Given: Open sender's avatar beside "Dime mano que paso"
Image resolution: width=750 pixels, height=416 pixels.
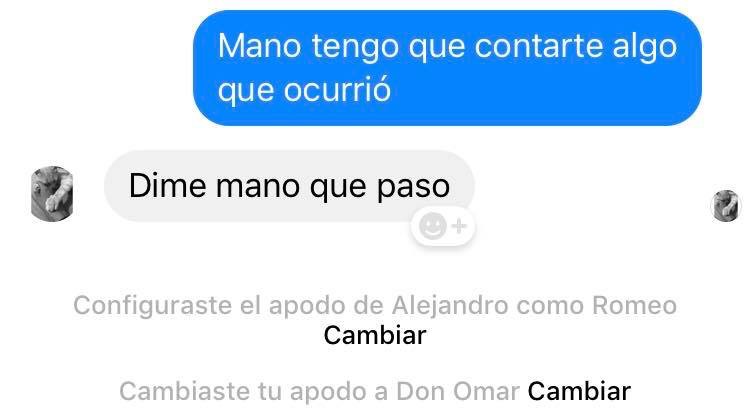Looking at the screenshot, I should 52,194.
